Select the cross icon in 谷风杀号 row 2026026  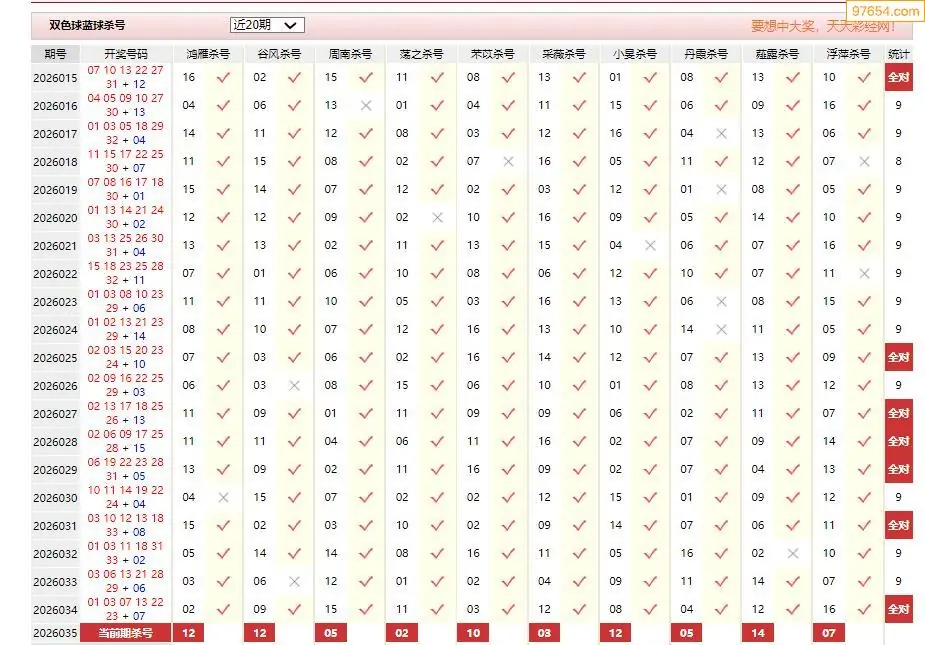coord(294,385)
